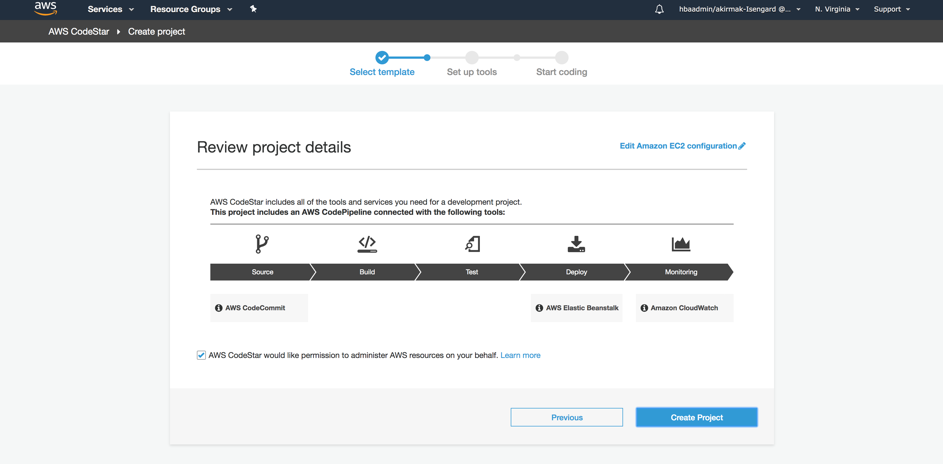Image resolution: width=943 pixels, height=464 pixels.
Task: Click the Test document search icon
Action: 472,243
